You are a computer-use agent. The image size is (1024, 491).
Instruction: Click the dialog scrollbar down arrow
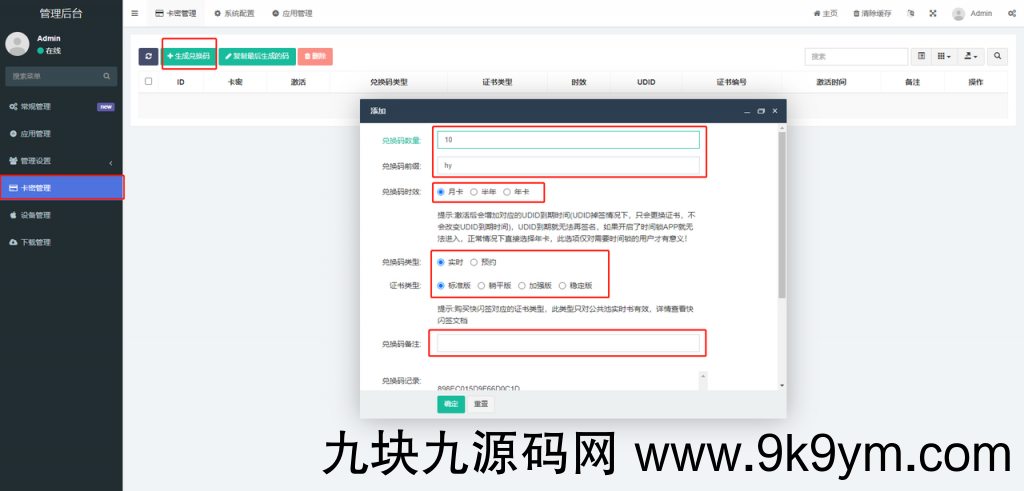point(782,386)
